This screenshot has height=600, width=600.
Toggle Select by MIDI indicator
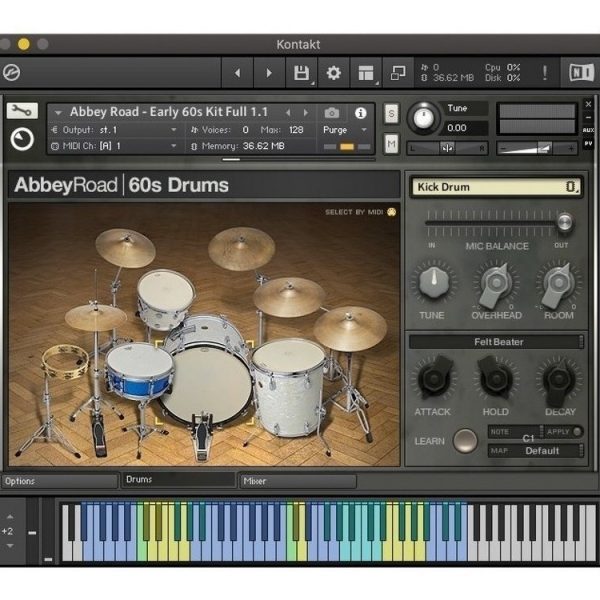(391, 212)
